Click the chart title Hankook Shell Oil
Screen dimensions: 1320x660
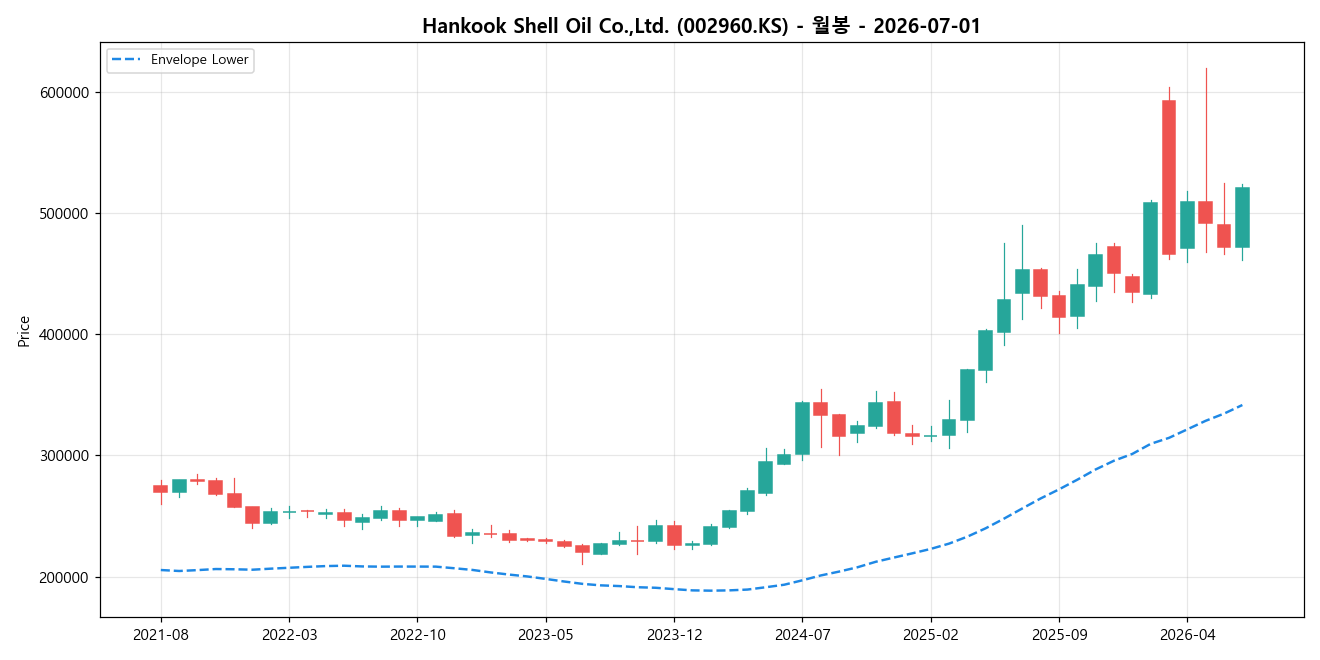(x=701, y=26)
